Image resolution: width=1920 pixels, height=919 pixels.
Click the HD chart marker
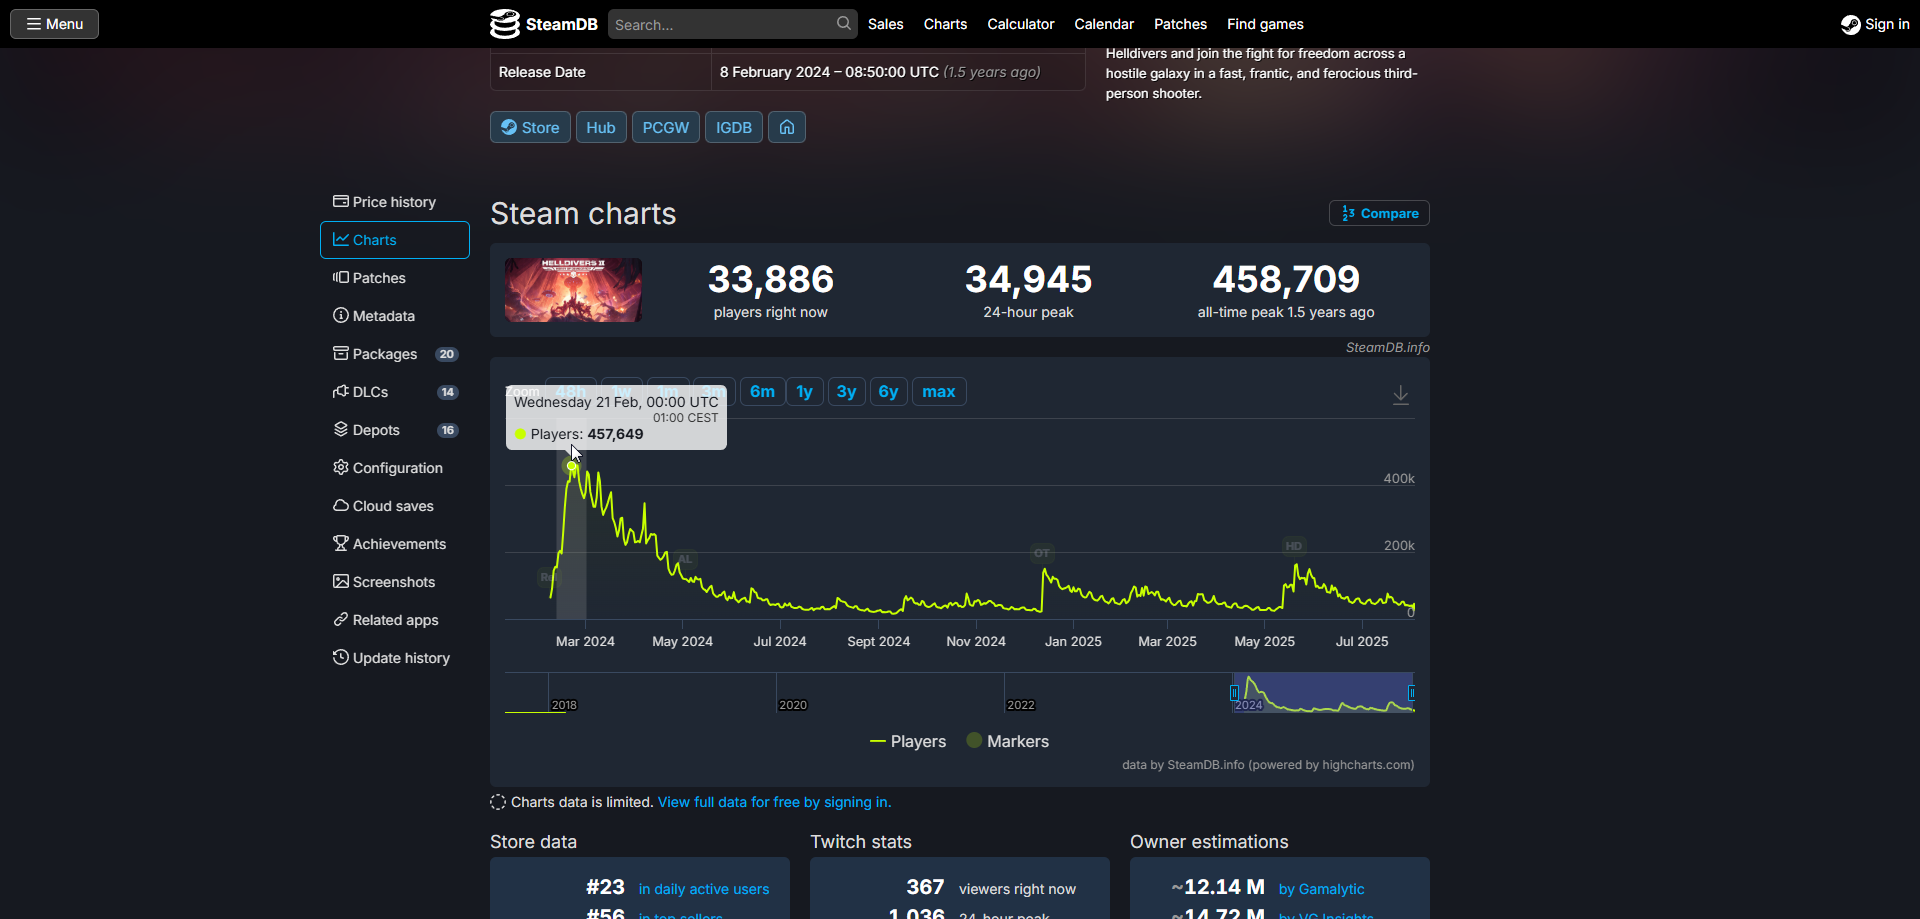pyautogui.click(x=1294, y=546)
